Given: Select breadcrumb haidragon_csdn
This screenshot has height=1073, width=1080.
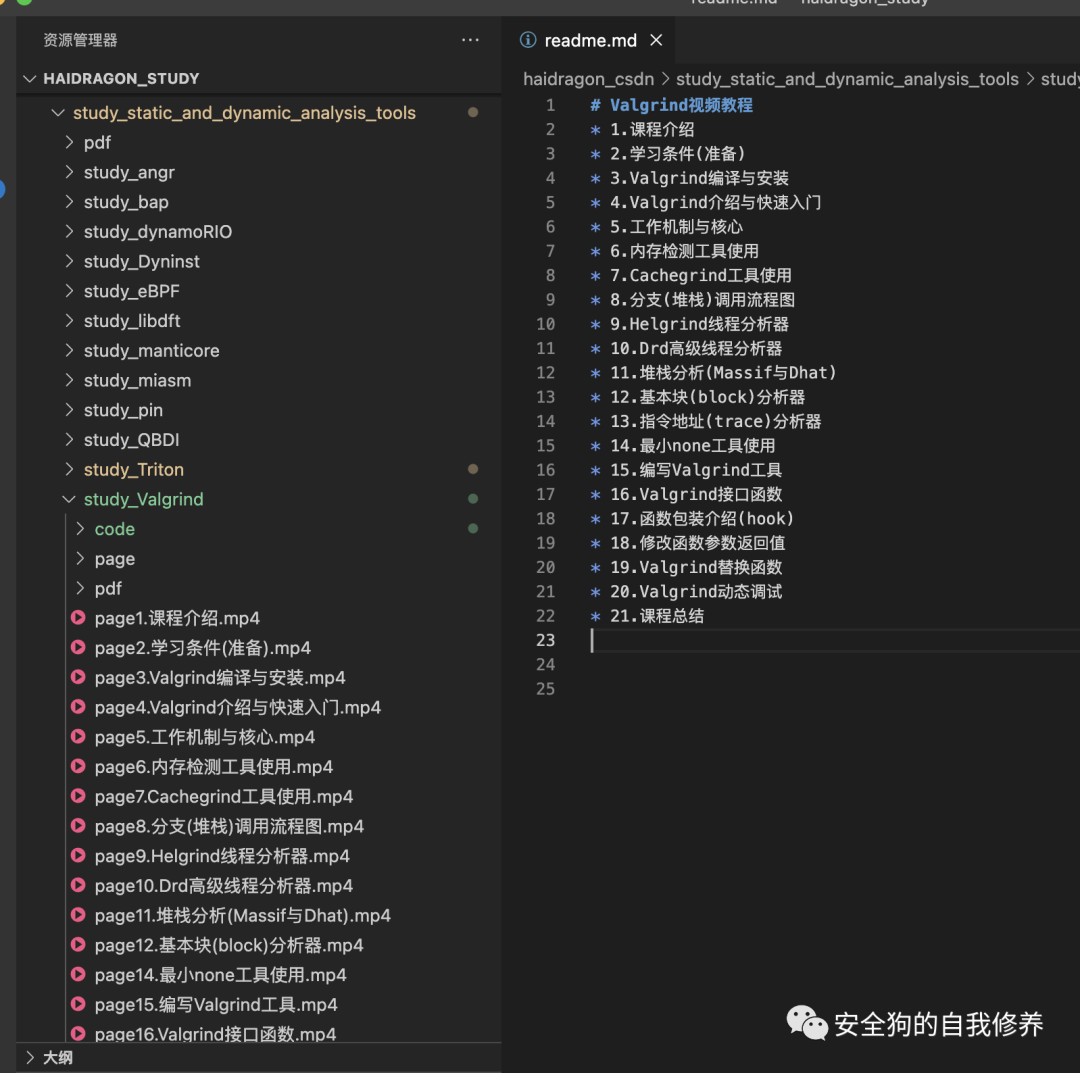Looking at the screenshot, I should tap(588, 79).
